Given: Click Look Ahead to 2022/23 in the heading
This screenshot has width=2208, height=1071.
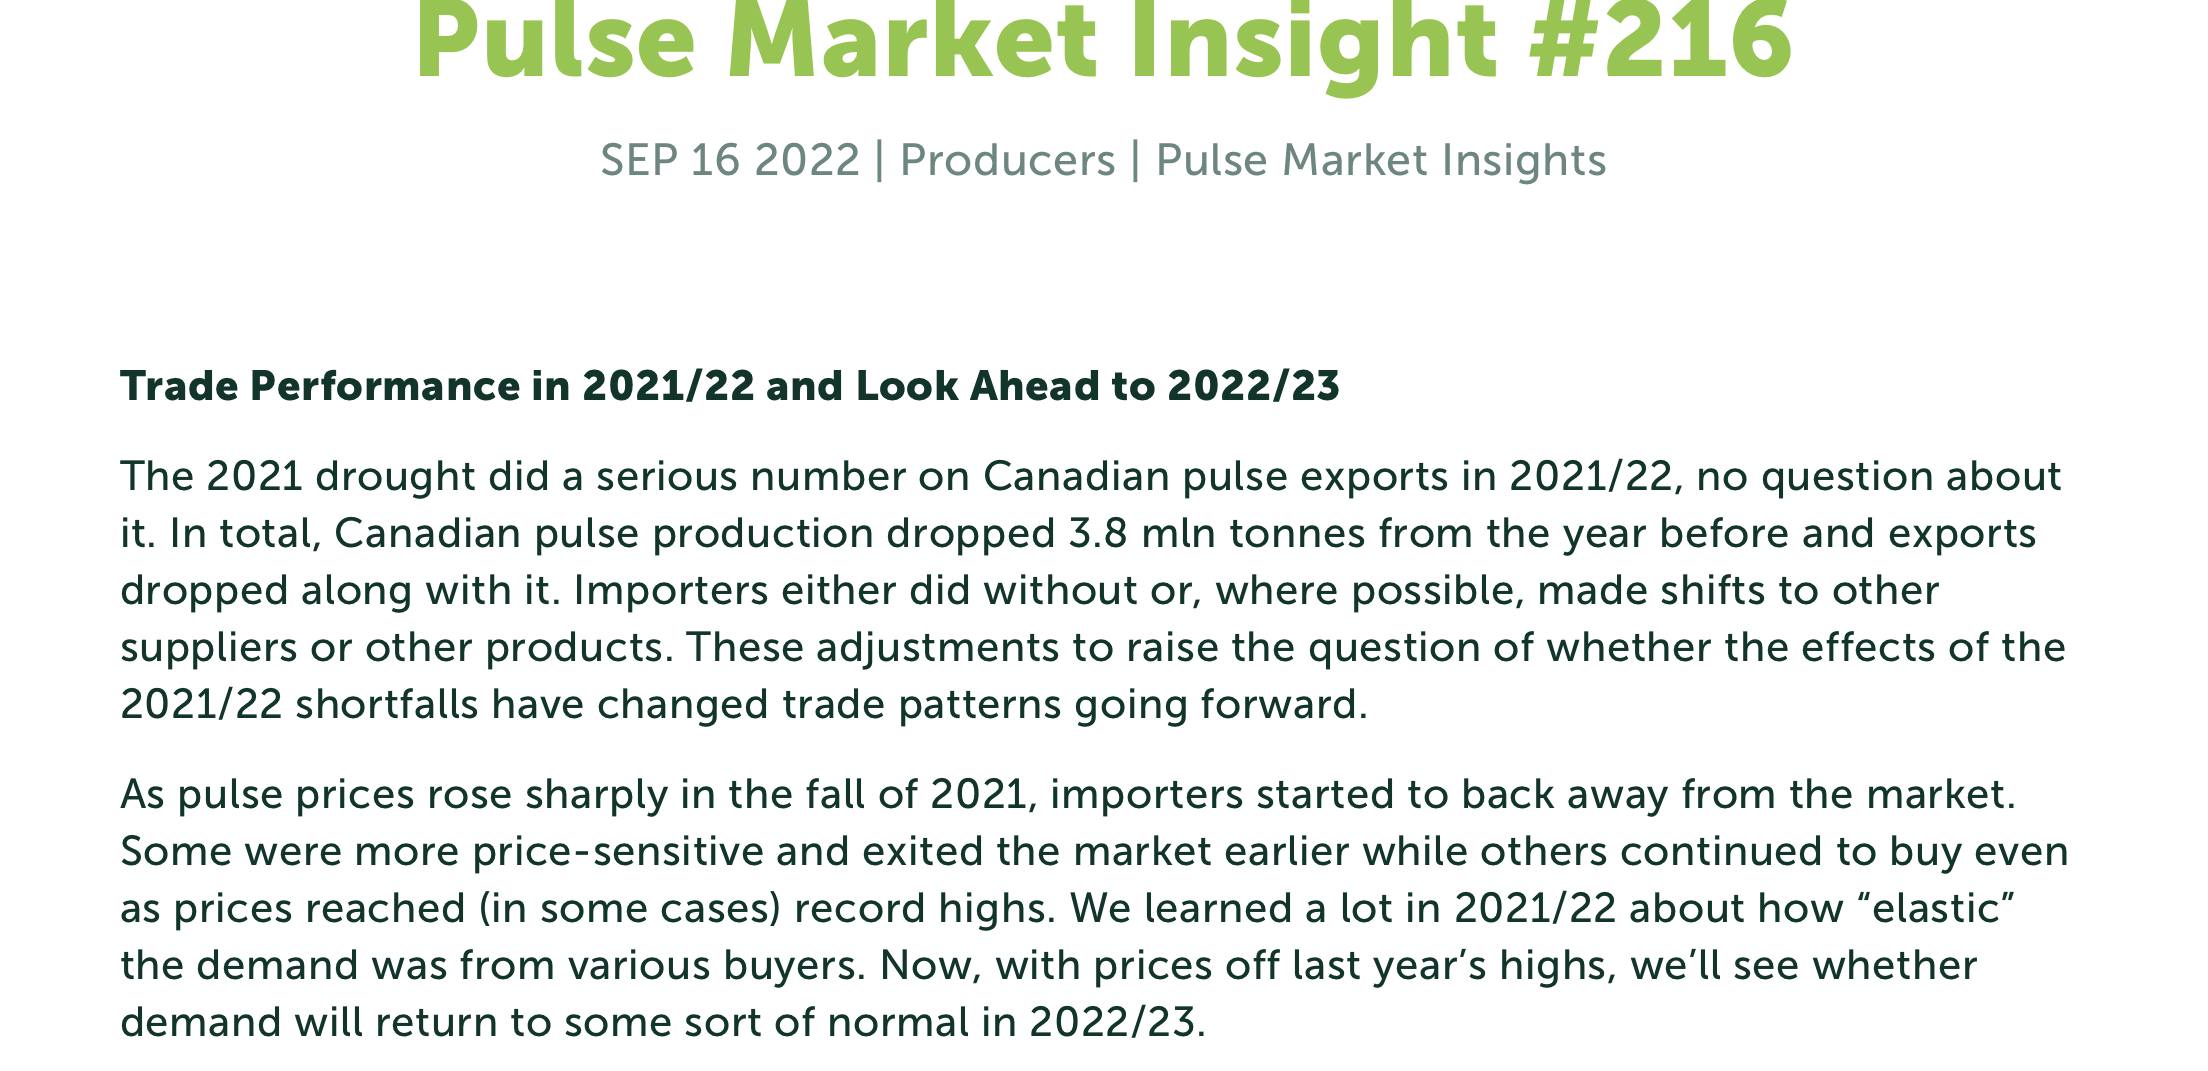Looking at the screenshot, I should coord(1097,386).
